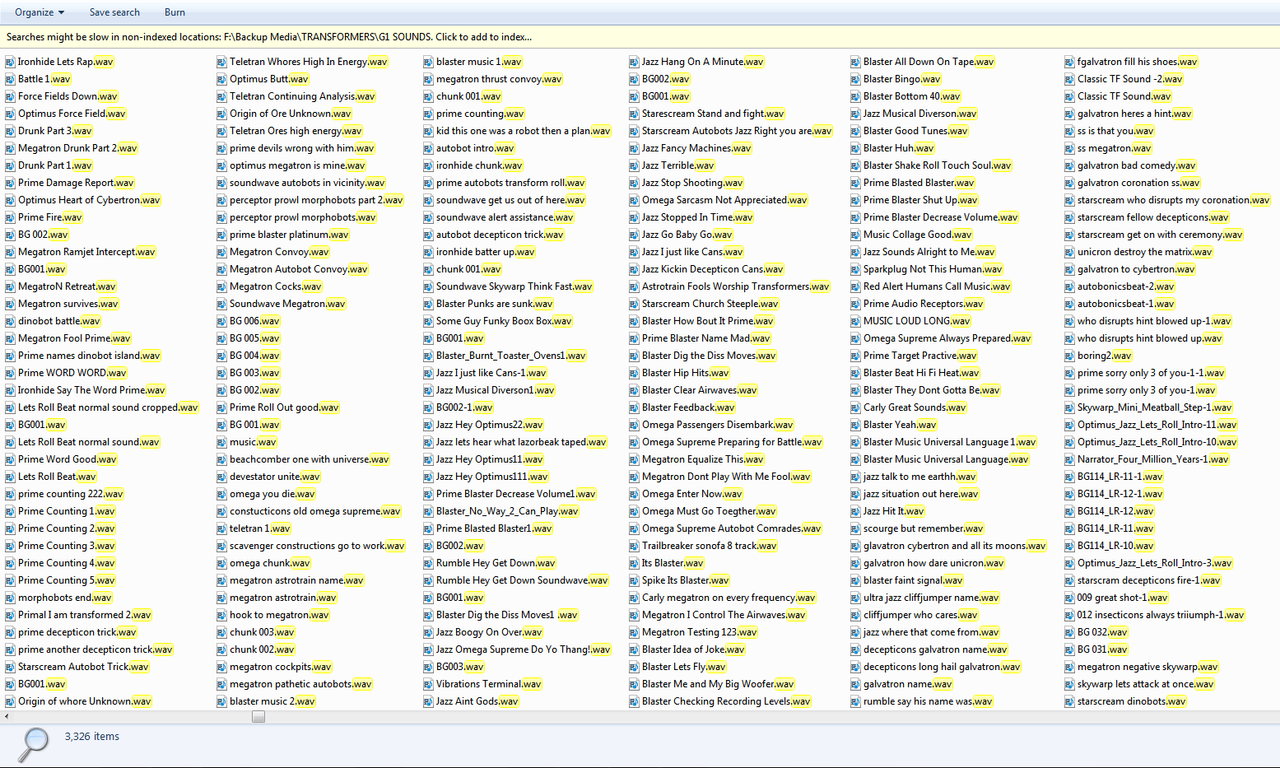
Task: Click the 3,326 items status text
Action: (92, 736)
